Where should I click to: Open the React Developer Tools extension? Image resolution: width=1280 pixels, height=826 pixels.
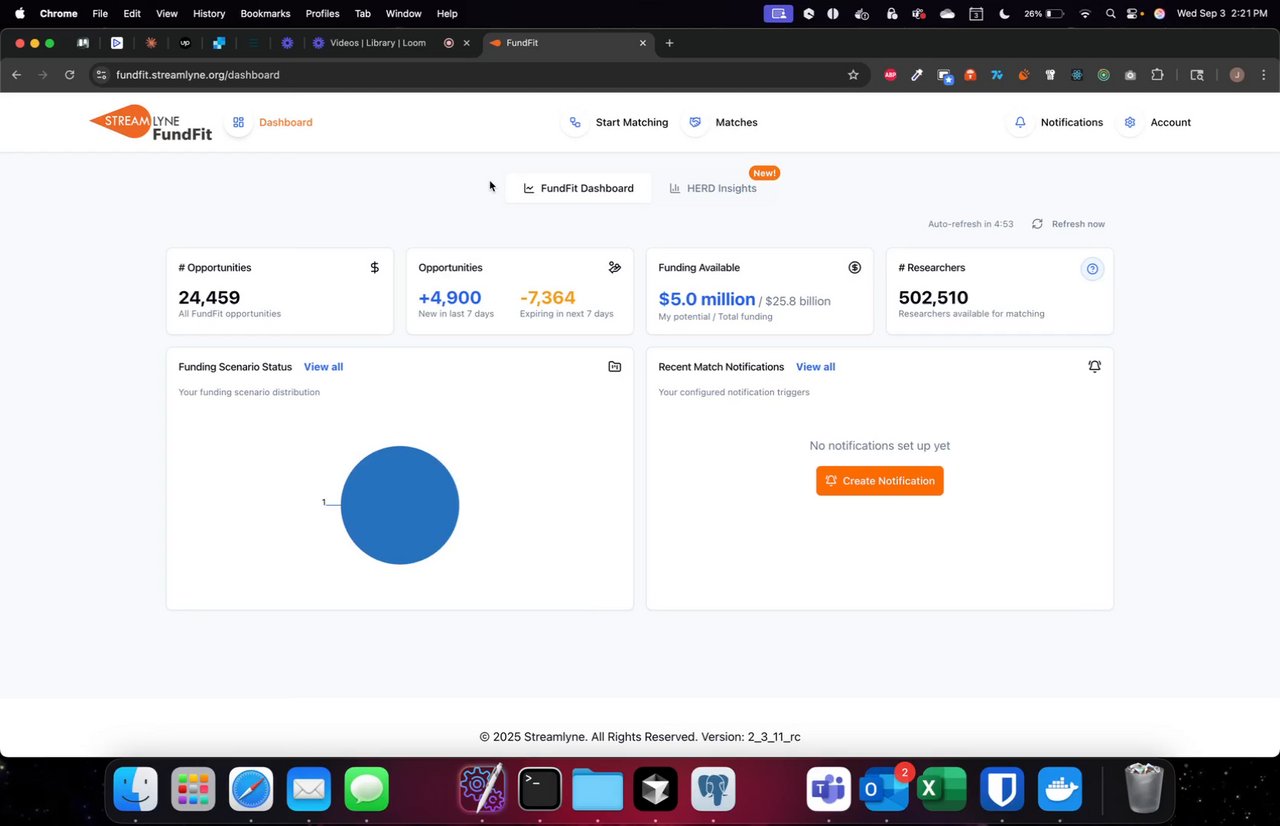(x=1077, y=75)
